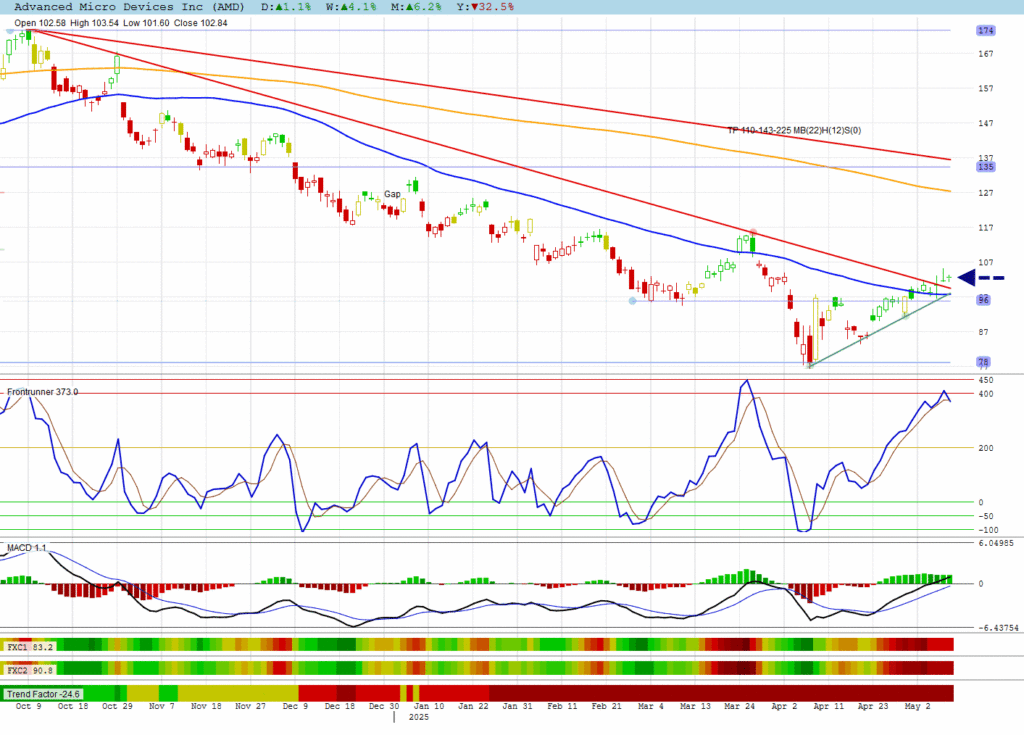Click the Feb 21 date label

pos(606,706)
